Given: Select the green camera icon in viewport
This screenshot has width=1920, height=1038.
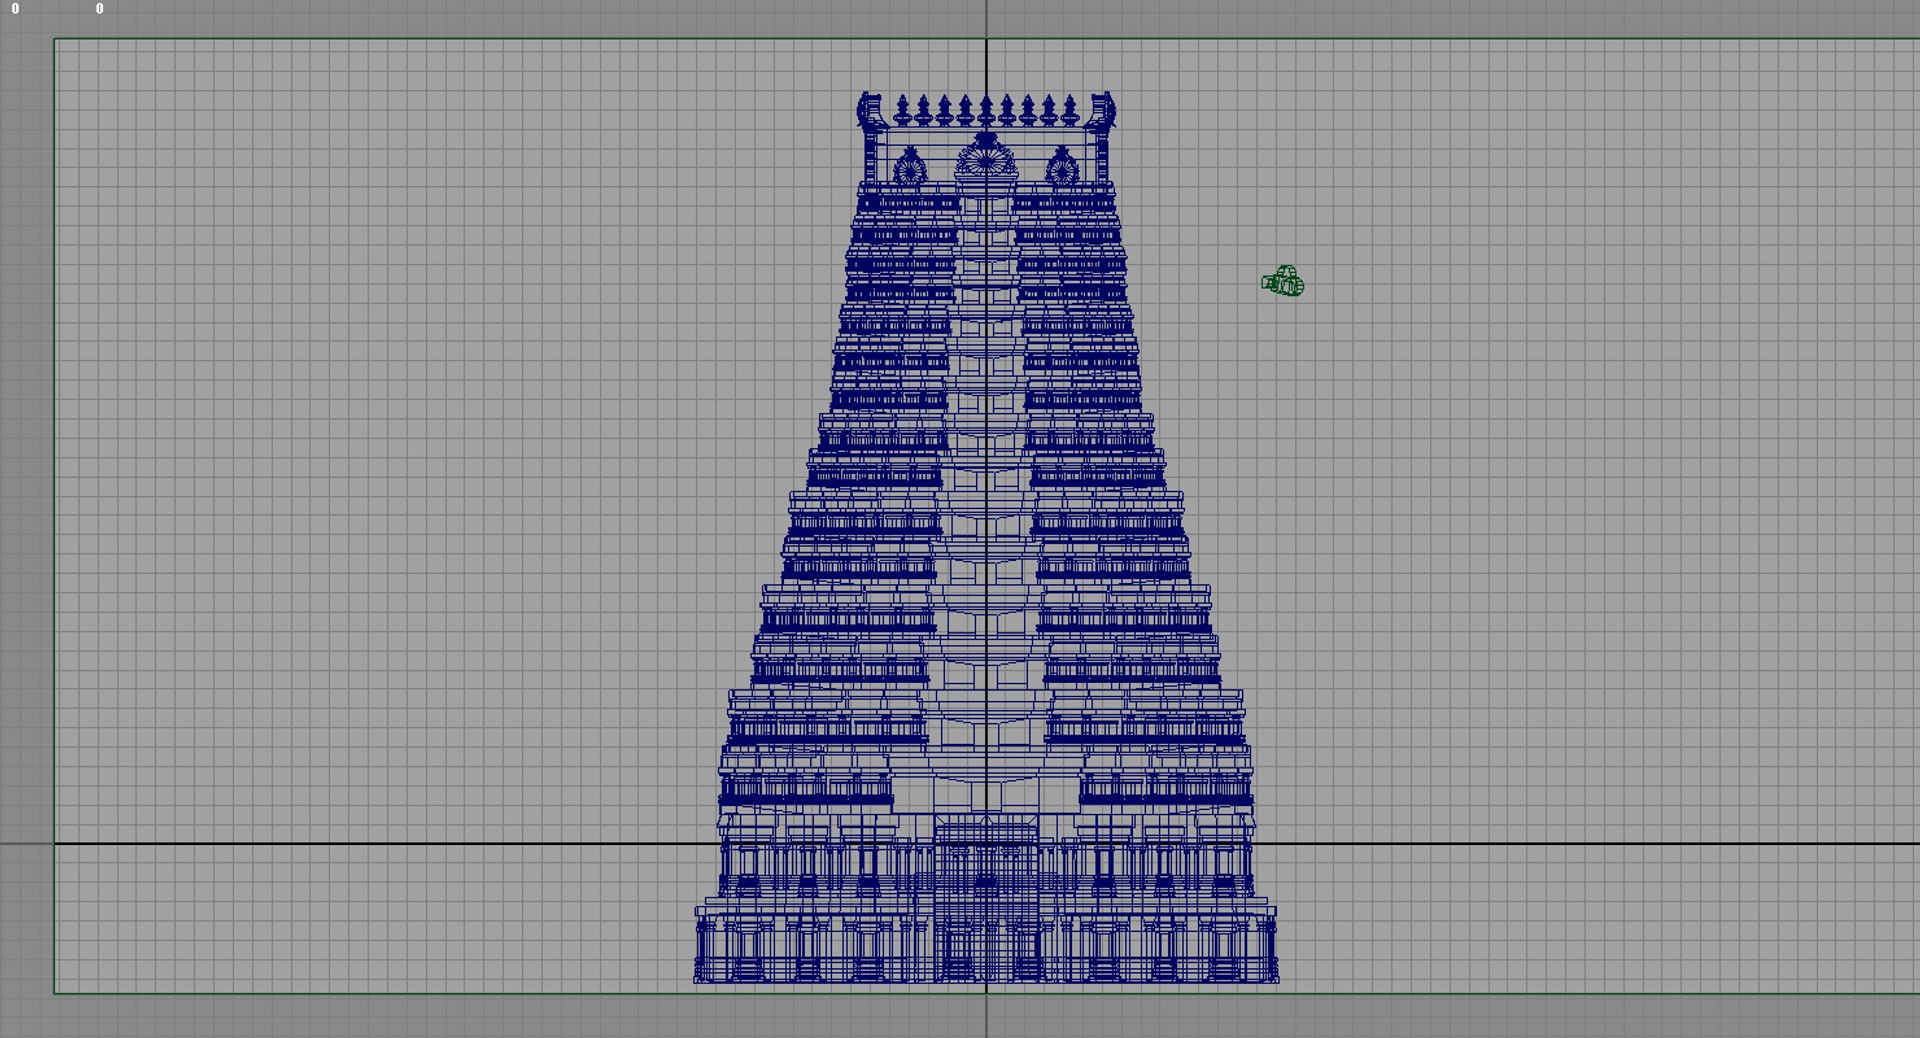Looking at the screenshot, I should [1283, 282].
